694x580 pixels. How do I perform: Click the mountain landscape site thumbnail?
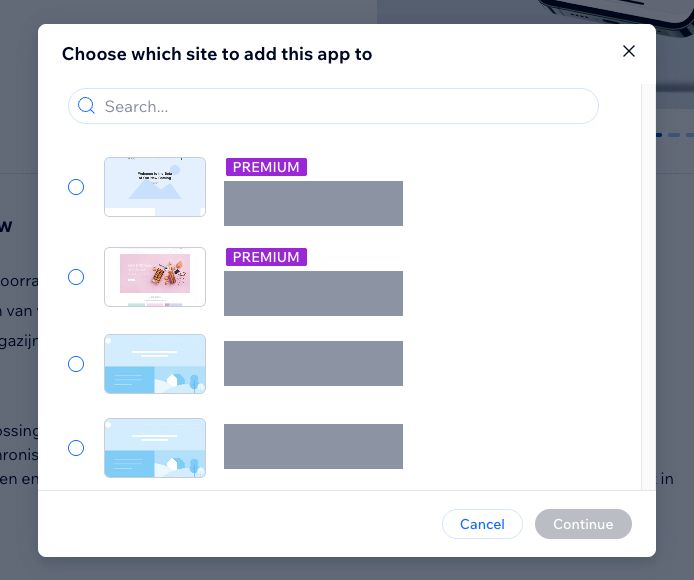tap(155, 187)
